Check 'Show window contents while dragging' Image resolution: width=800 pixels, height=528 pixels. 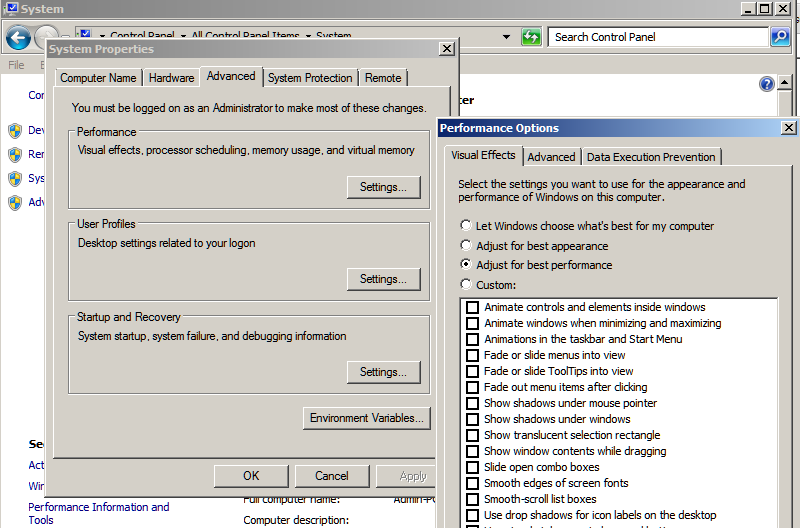(472, 451)
